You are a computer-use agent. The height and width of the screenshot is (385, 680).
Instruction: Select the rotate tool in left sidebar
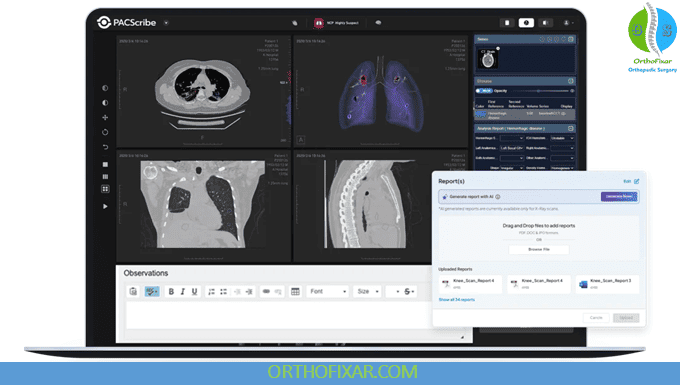tap(105, 132)
